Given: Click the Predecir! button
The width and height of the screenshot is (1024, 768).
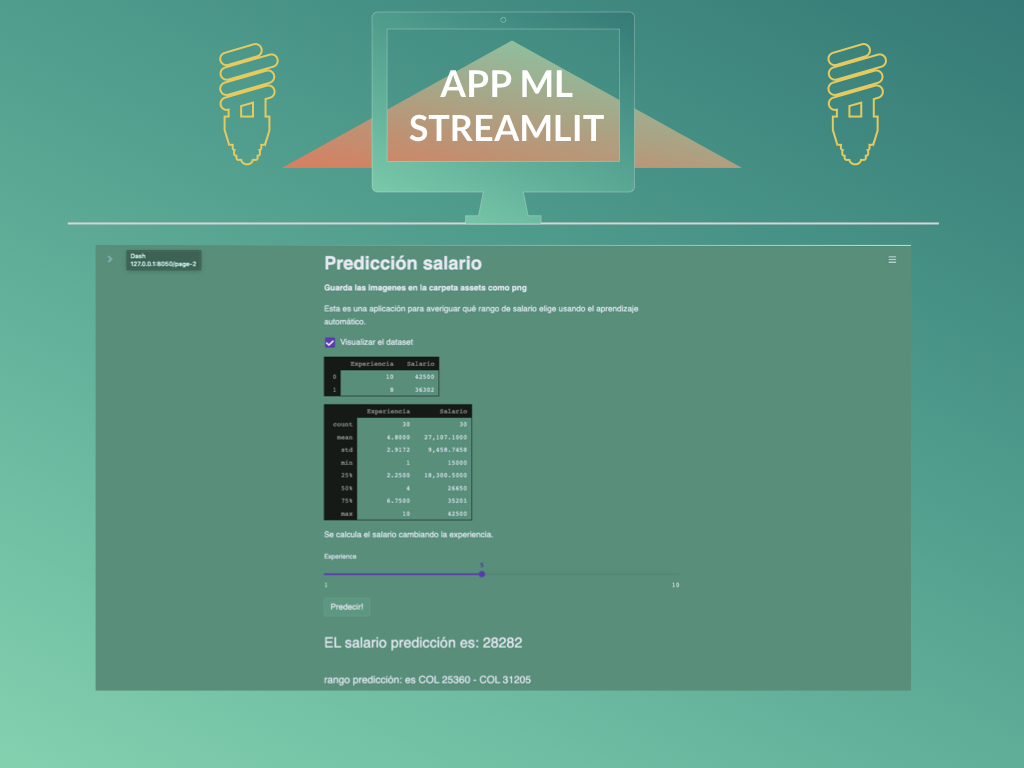Looking at the screenshot, I should pos(347,606).
